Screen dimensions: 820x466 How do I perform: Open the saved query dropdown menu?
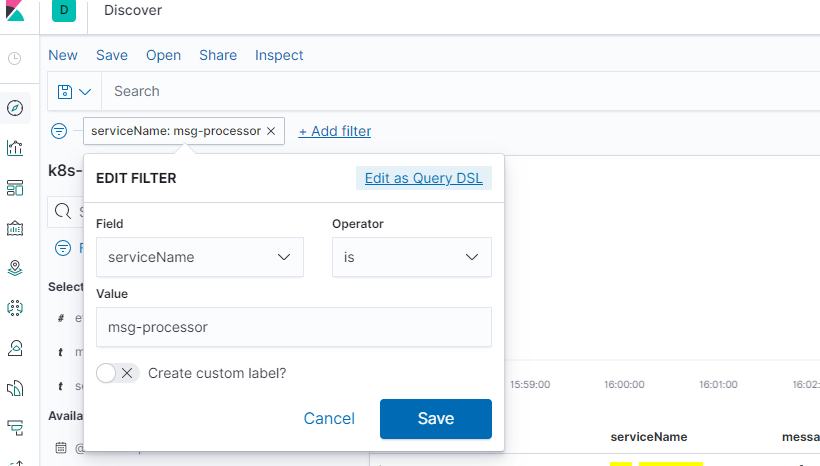coord(75,91)
